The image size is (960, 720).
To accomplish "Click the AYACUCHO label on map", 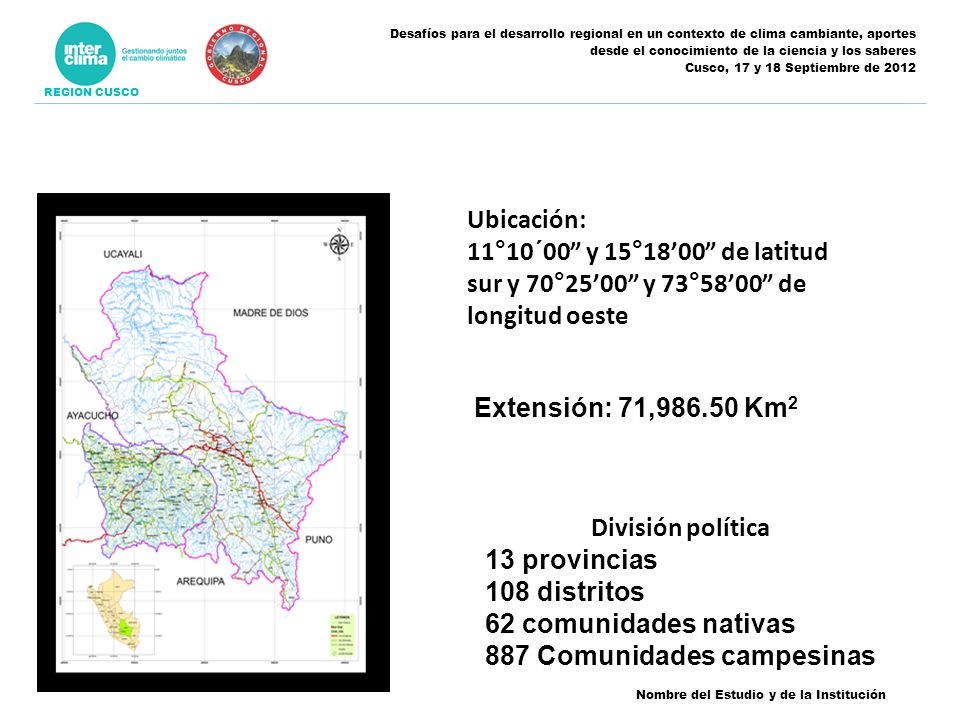I will pos(92,416).
